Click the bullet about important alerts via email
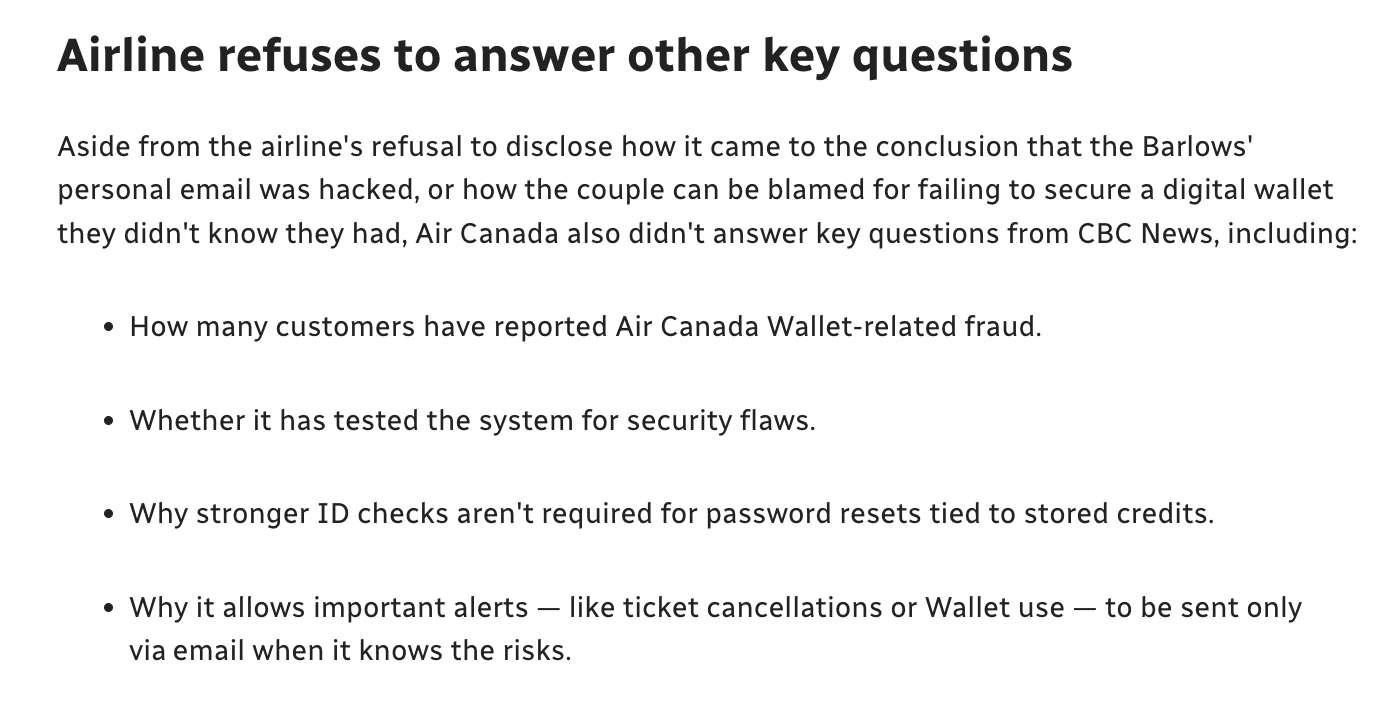This screenshot has height=702, width=1386. [x=715, y=629]
